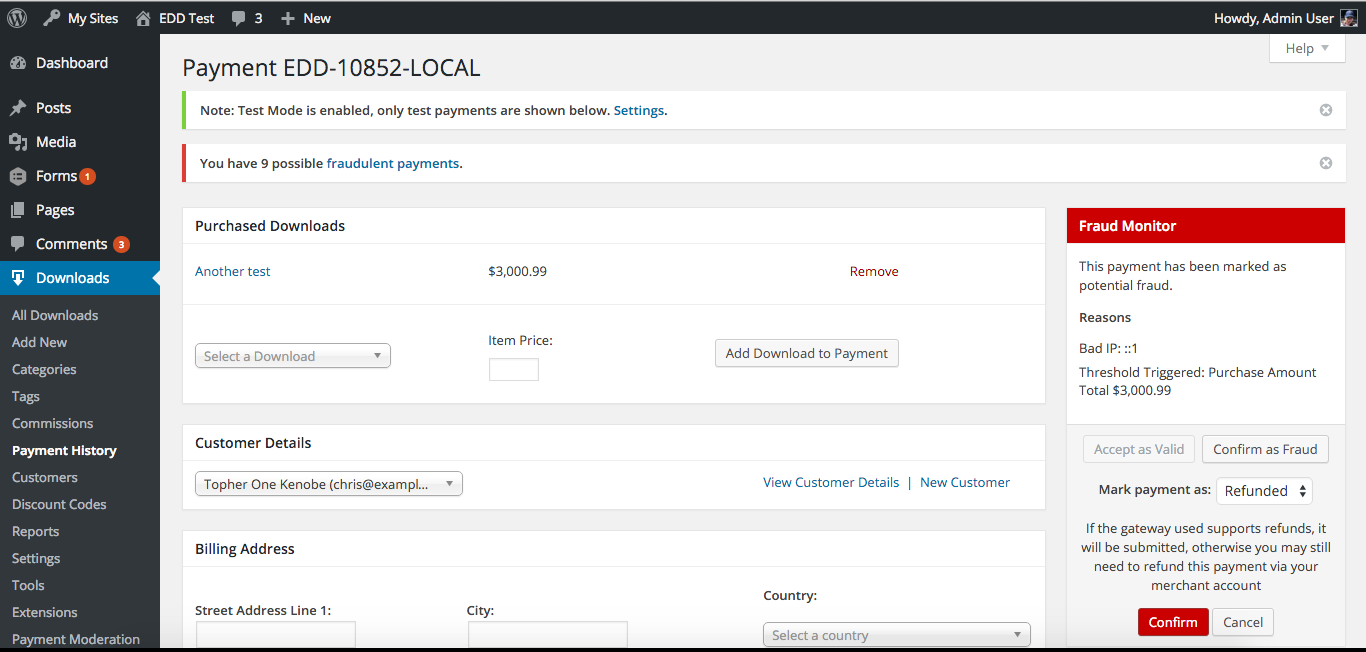1366x652 pixels.
Task: Click the Media icon in sidebar
Action: click(x=18, y=142)
